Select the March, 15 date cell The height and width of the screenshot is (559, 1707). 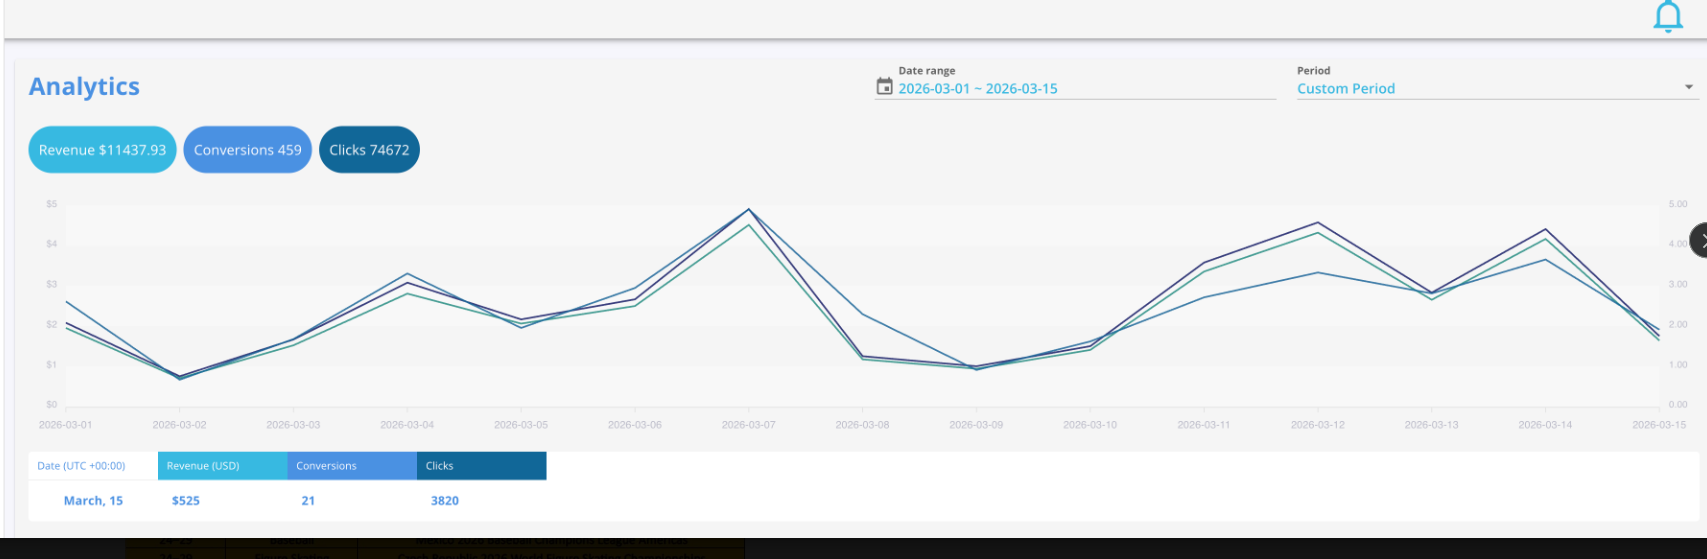click(x=93, y=501)
